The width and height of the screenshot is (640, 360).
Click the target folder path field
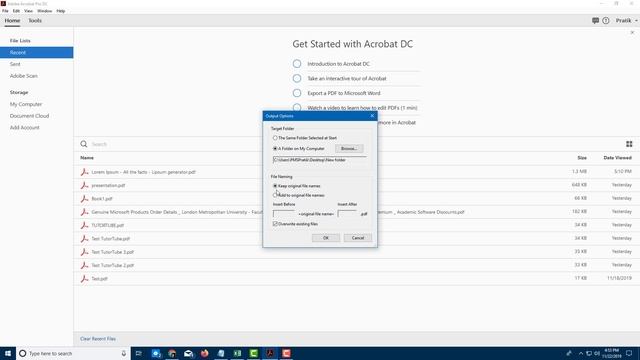click(320, 160)
